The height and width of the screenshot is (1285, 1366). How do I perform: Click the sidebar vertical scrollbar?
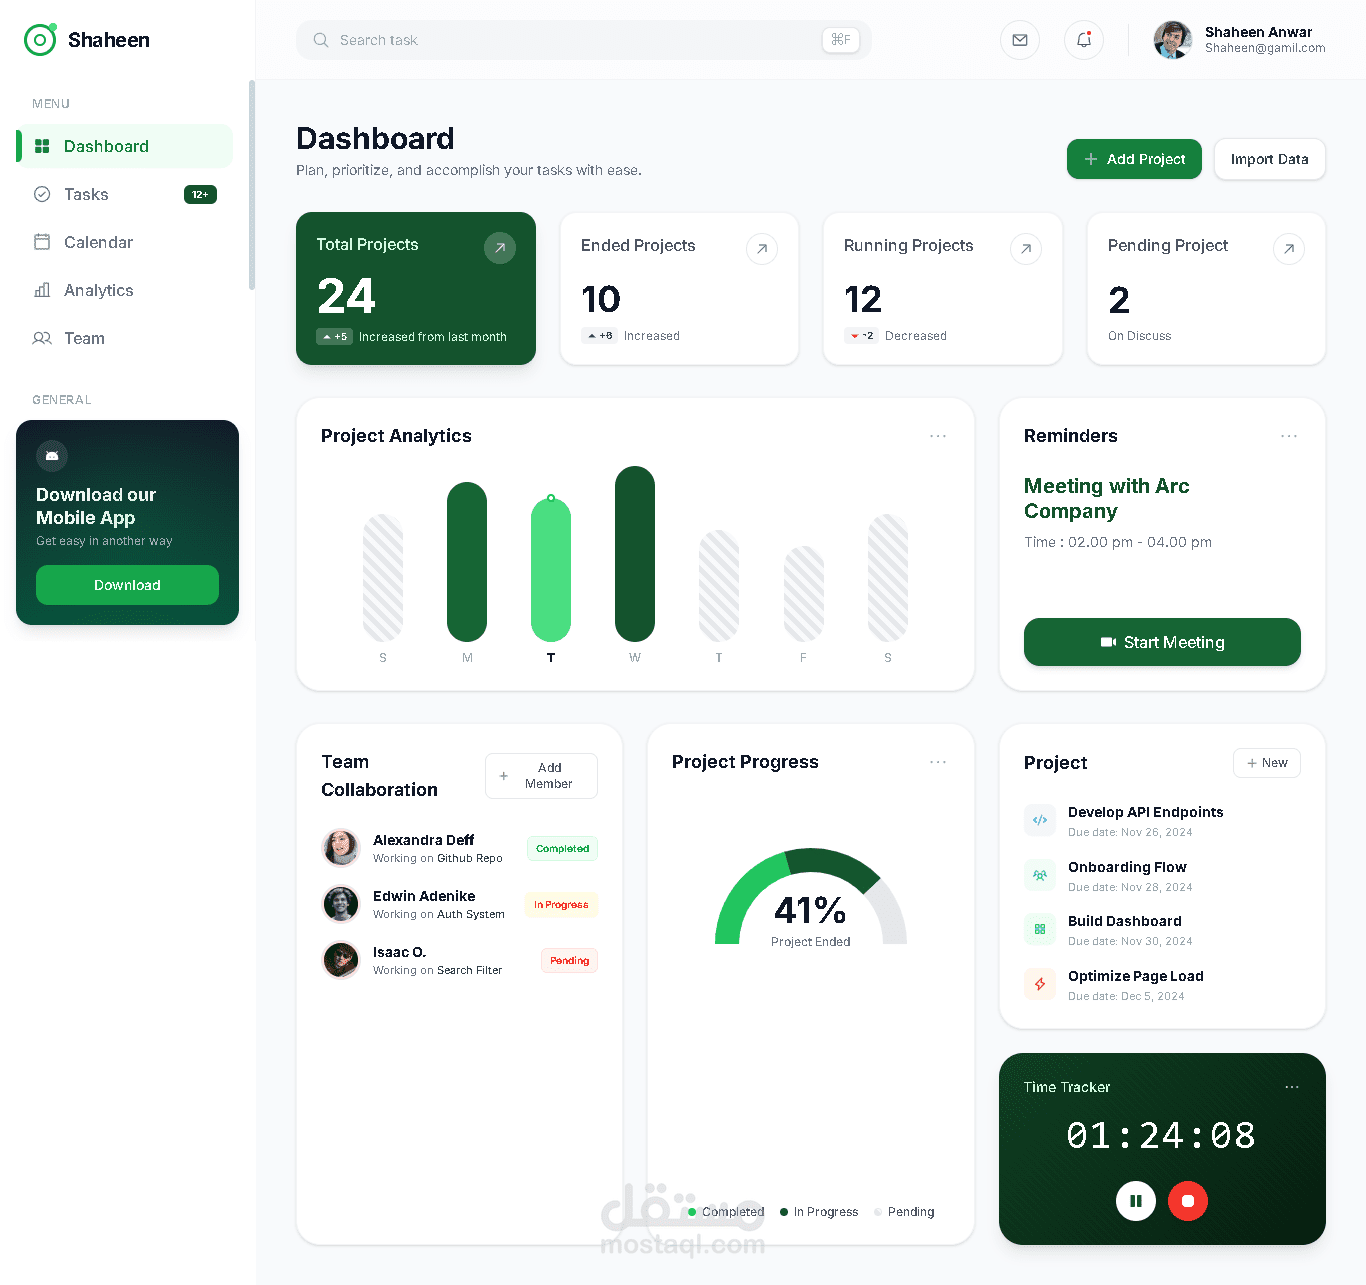[252, 185]
